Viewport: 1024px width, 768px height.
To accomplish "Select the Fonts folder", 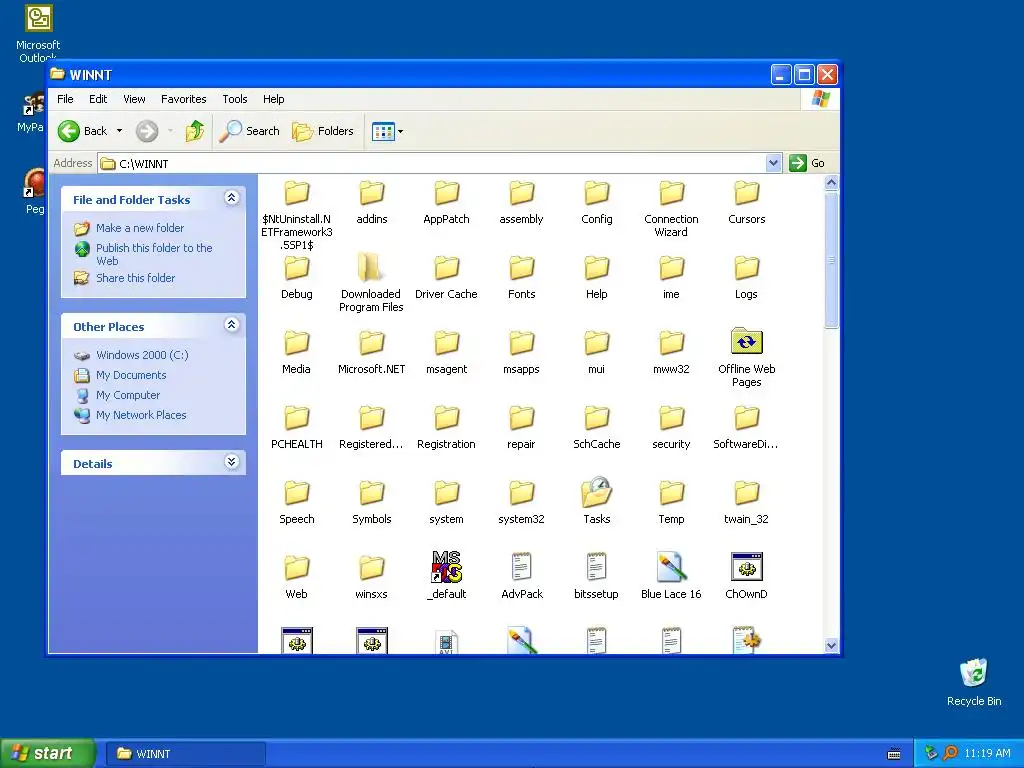I will tap(521, 276).
